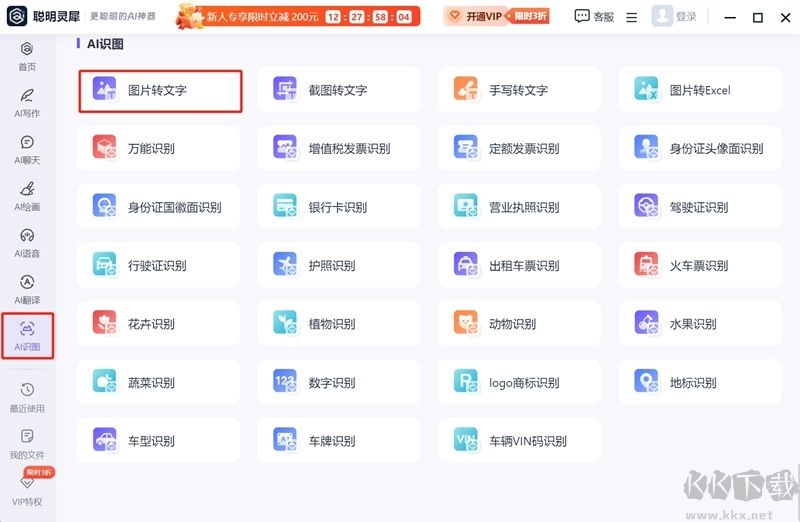Click the 新人专享限时立减 promotion banner
Viewport: 800px width, 522px height.
click(298, 16)
